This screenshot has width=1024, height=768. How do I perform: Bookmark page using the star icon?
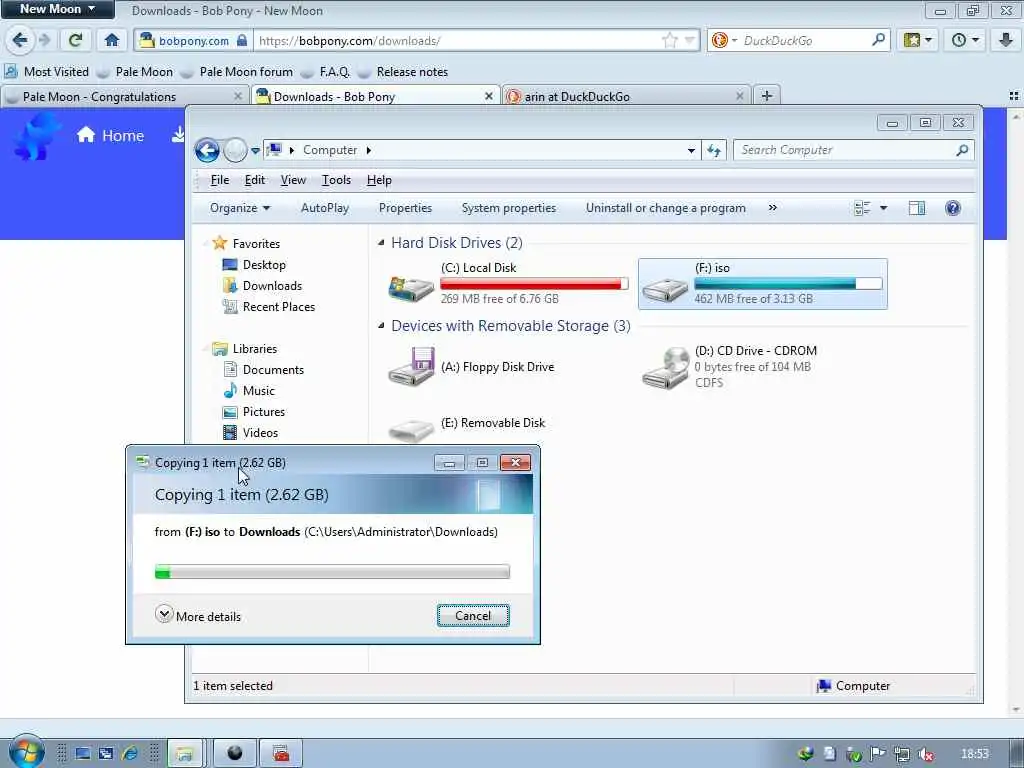coord(669,40)
